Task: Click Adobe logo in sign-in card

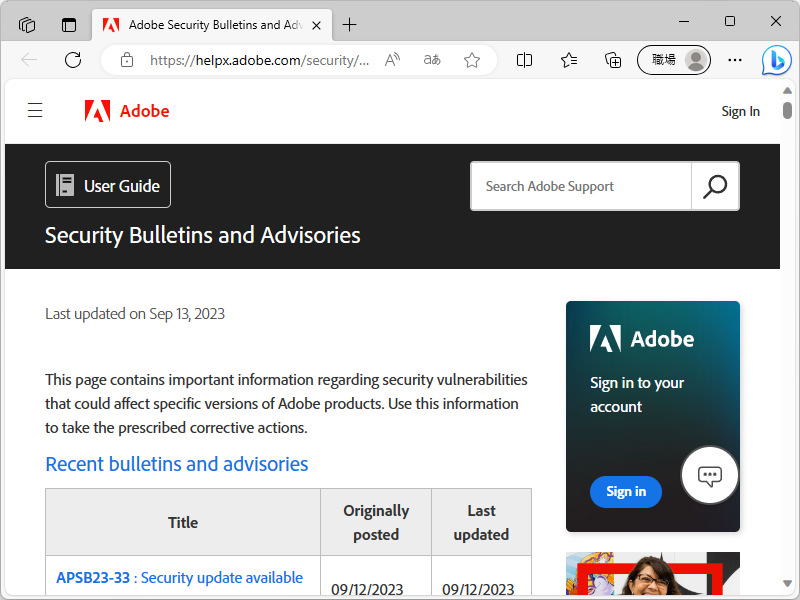Action: tap(642, 339)
